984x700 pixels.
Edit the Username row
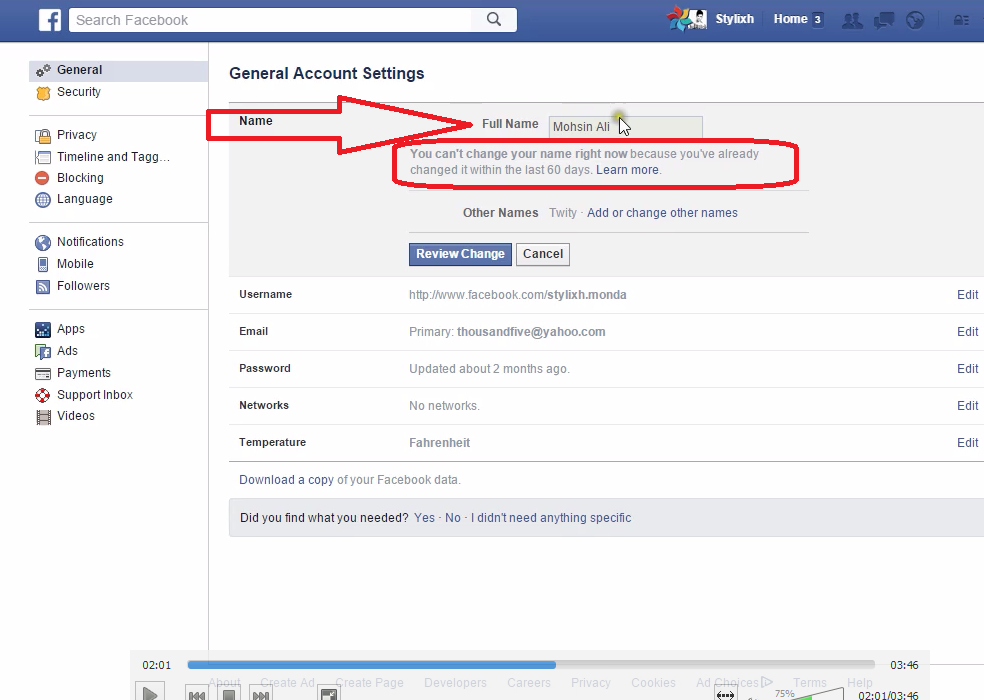point(967,295)
